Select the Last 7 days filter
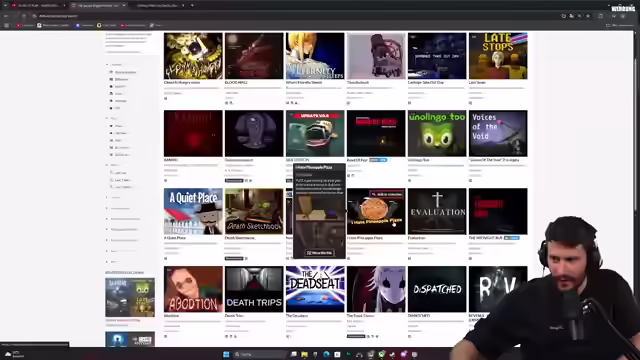640x360 pixels. (120, 180)
